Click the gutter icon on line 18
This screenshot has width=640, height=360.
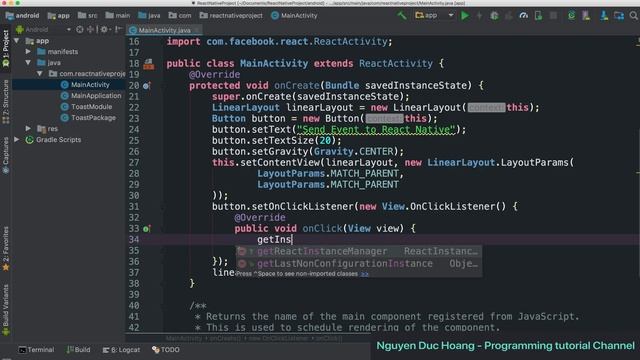(149, 64)
